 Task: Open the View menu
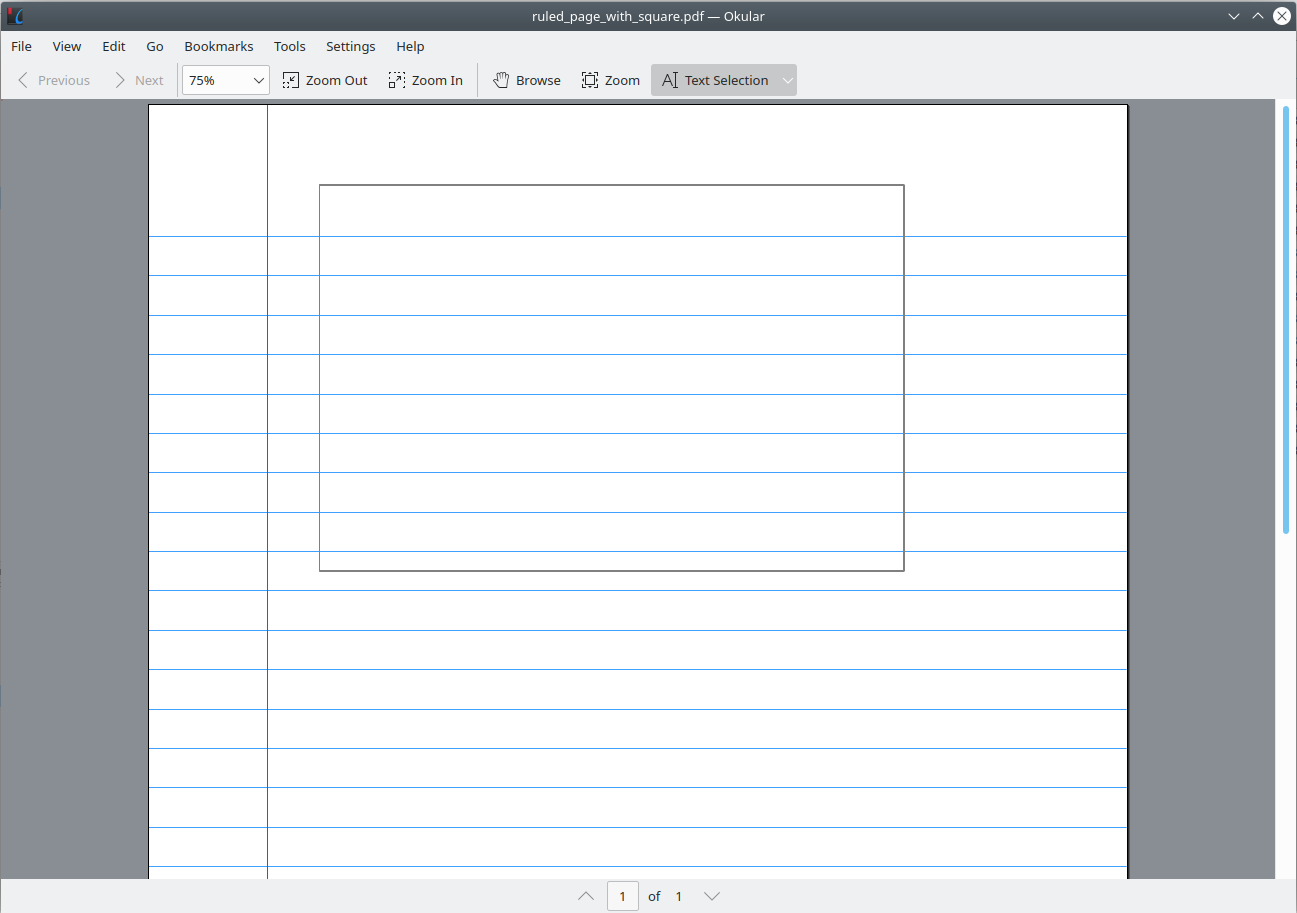click(x=67, y=46)
